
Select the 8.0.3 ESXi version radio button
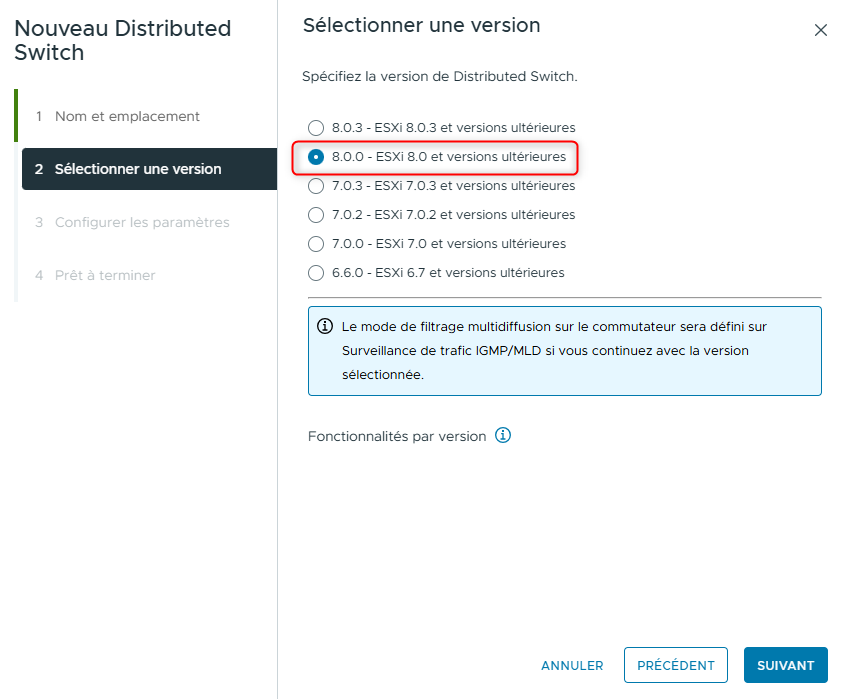(316, 128)
